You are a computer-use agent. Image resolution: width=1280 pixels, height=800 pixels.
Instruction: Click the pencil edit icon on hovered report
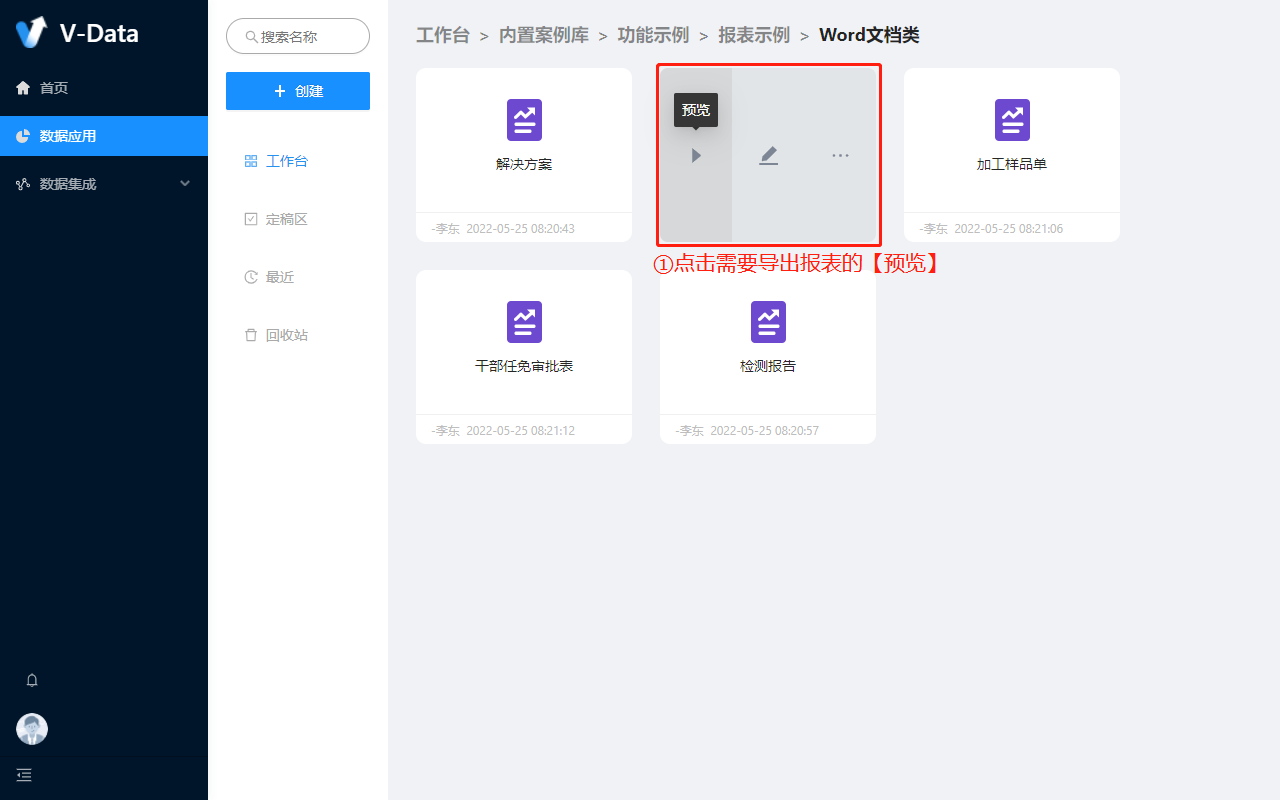[x=768, y=156]
